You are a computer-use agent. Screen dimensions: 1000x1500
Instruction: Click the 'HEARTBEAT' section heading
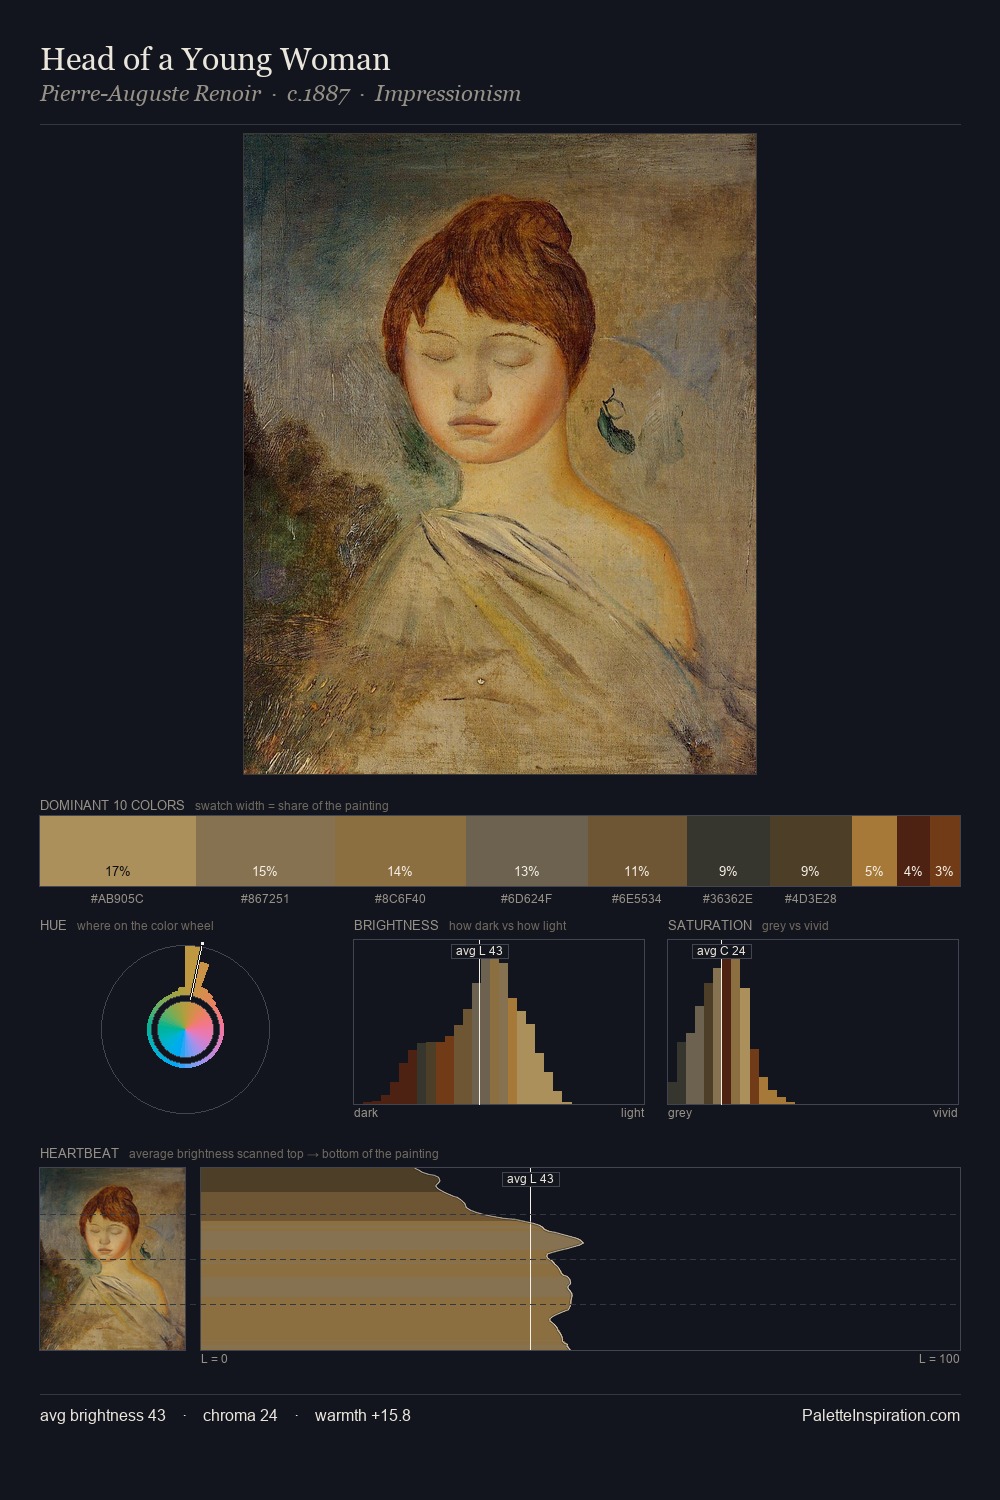79,1153
